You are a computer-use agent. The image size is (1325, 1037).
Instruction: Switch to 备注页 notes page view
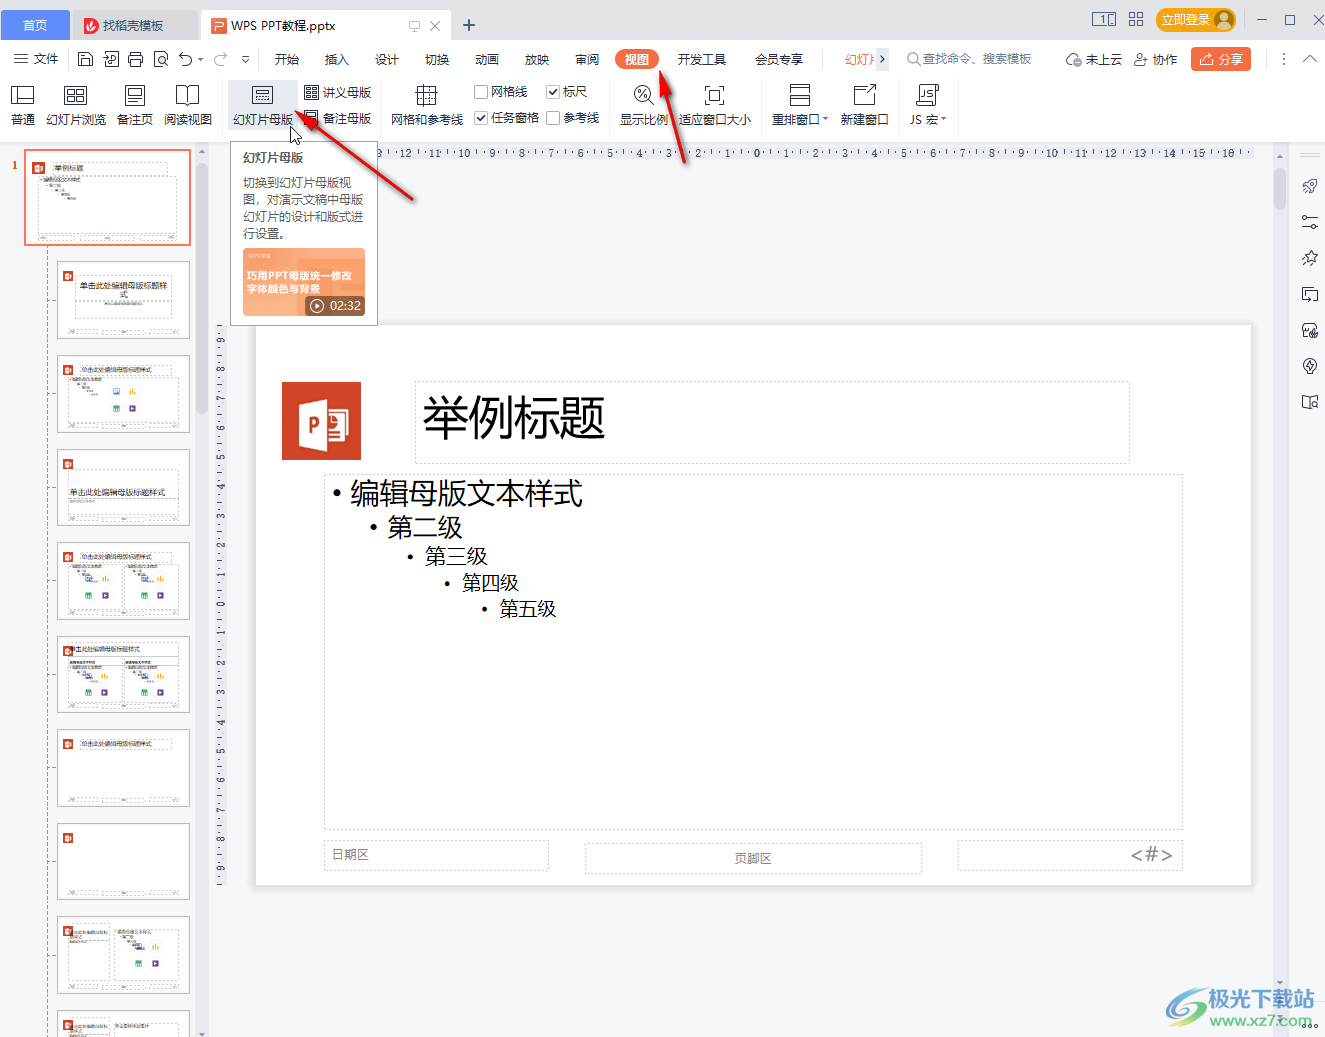pos(135,105)
